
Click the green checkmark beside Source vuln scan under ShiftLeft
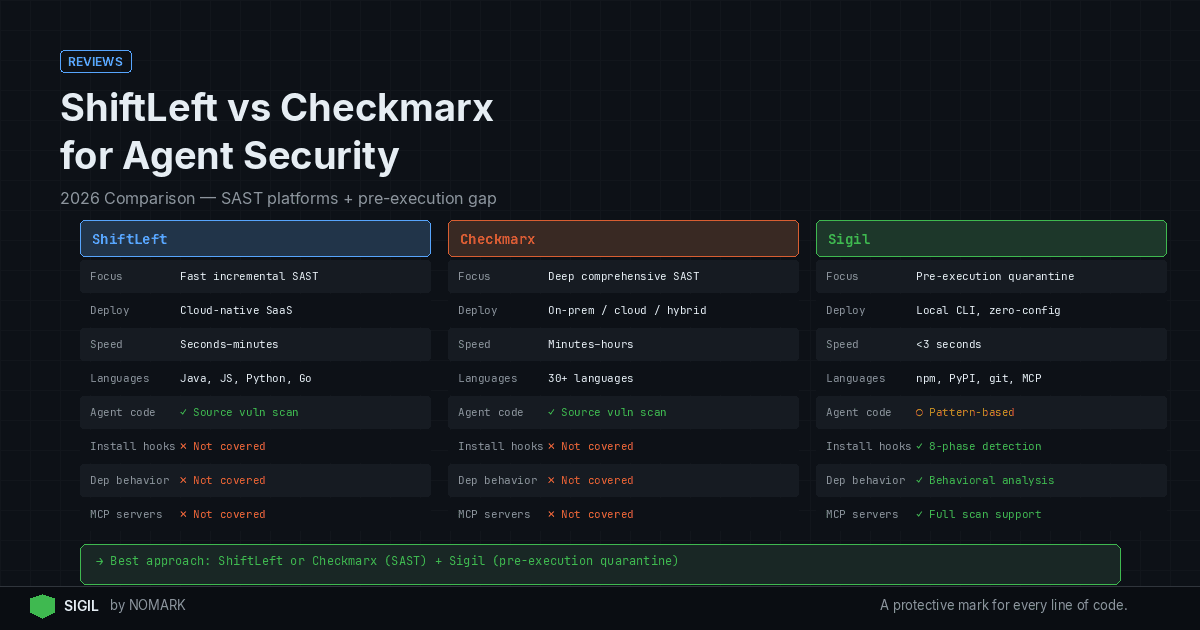[x=184, y=412]
